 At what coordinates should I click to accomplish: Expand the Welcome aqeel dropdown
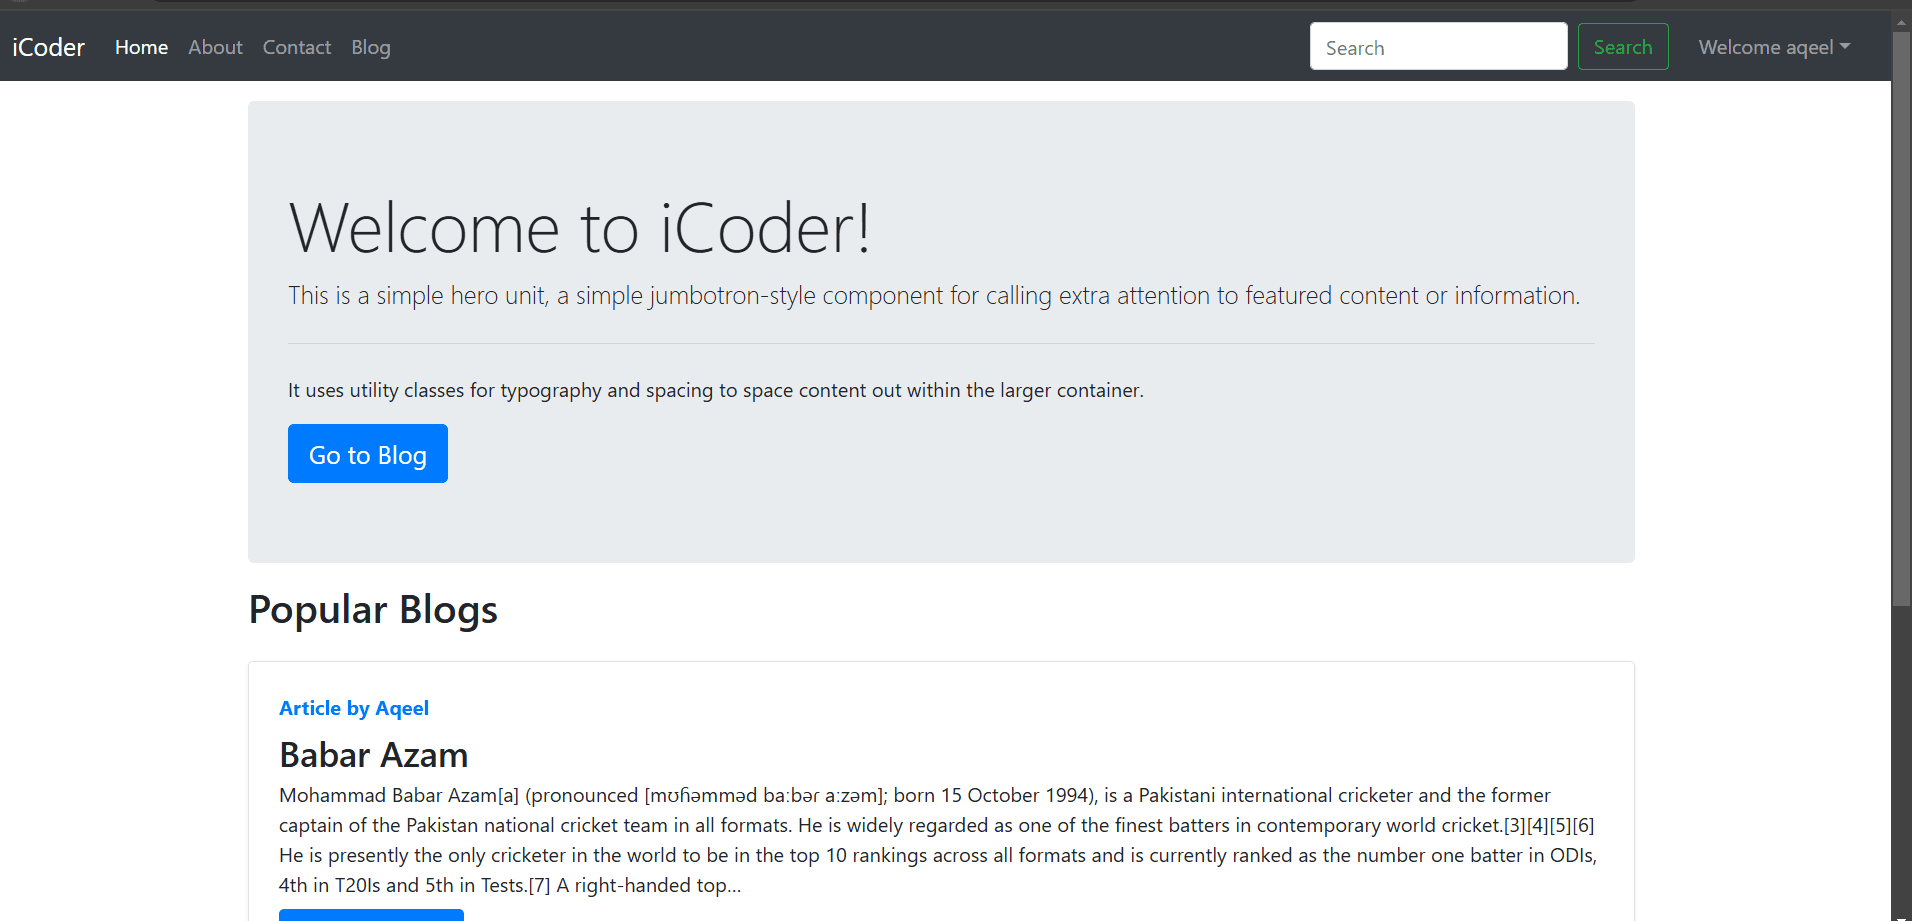click(x=1773, y=47)
